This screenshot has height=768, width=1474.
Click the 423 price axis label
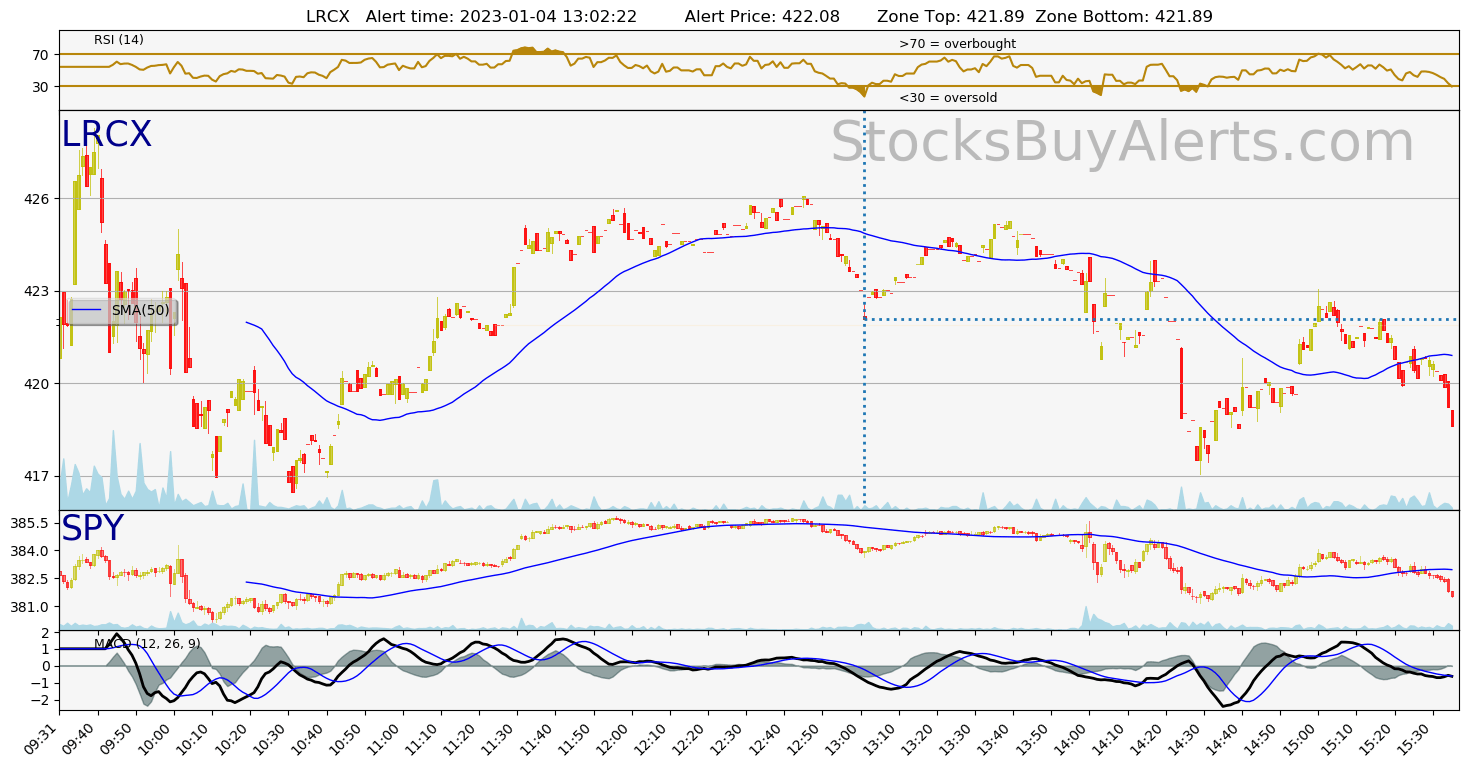coord(37,291)
